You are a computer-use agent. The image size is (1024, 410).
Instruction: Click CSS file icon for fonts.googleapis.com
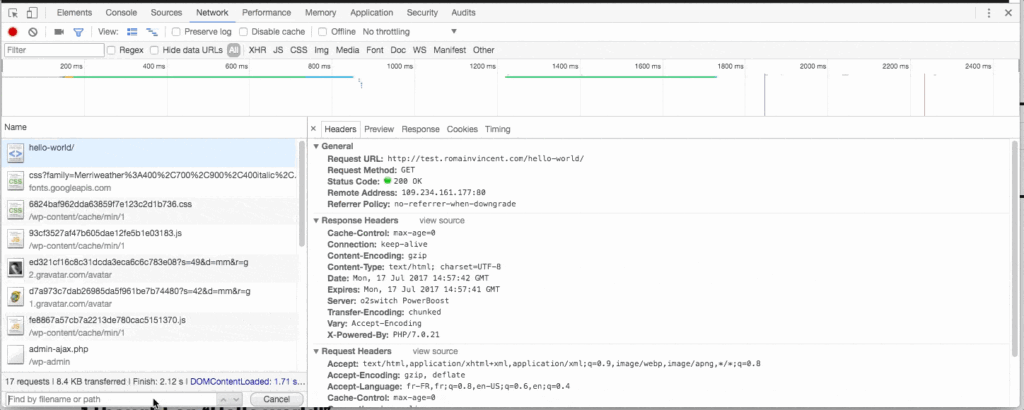click(x=16, y=181)
